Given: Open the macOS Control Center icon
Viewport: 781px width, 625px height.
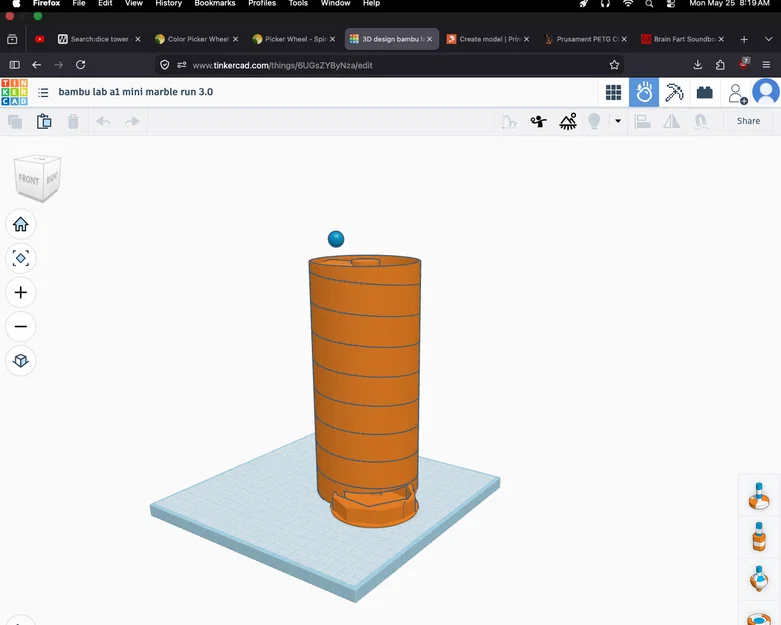Looking at the screenshot, I should click(x=670, y=3).
